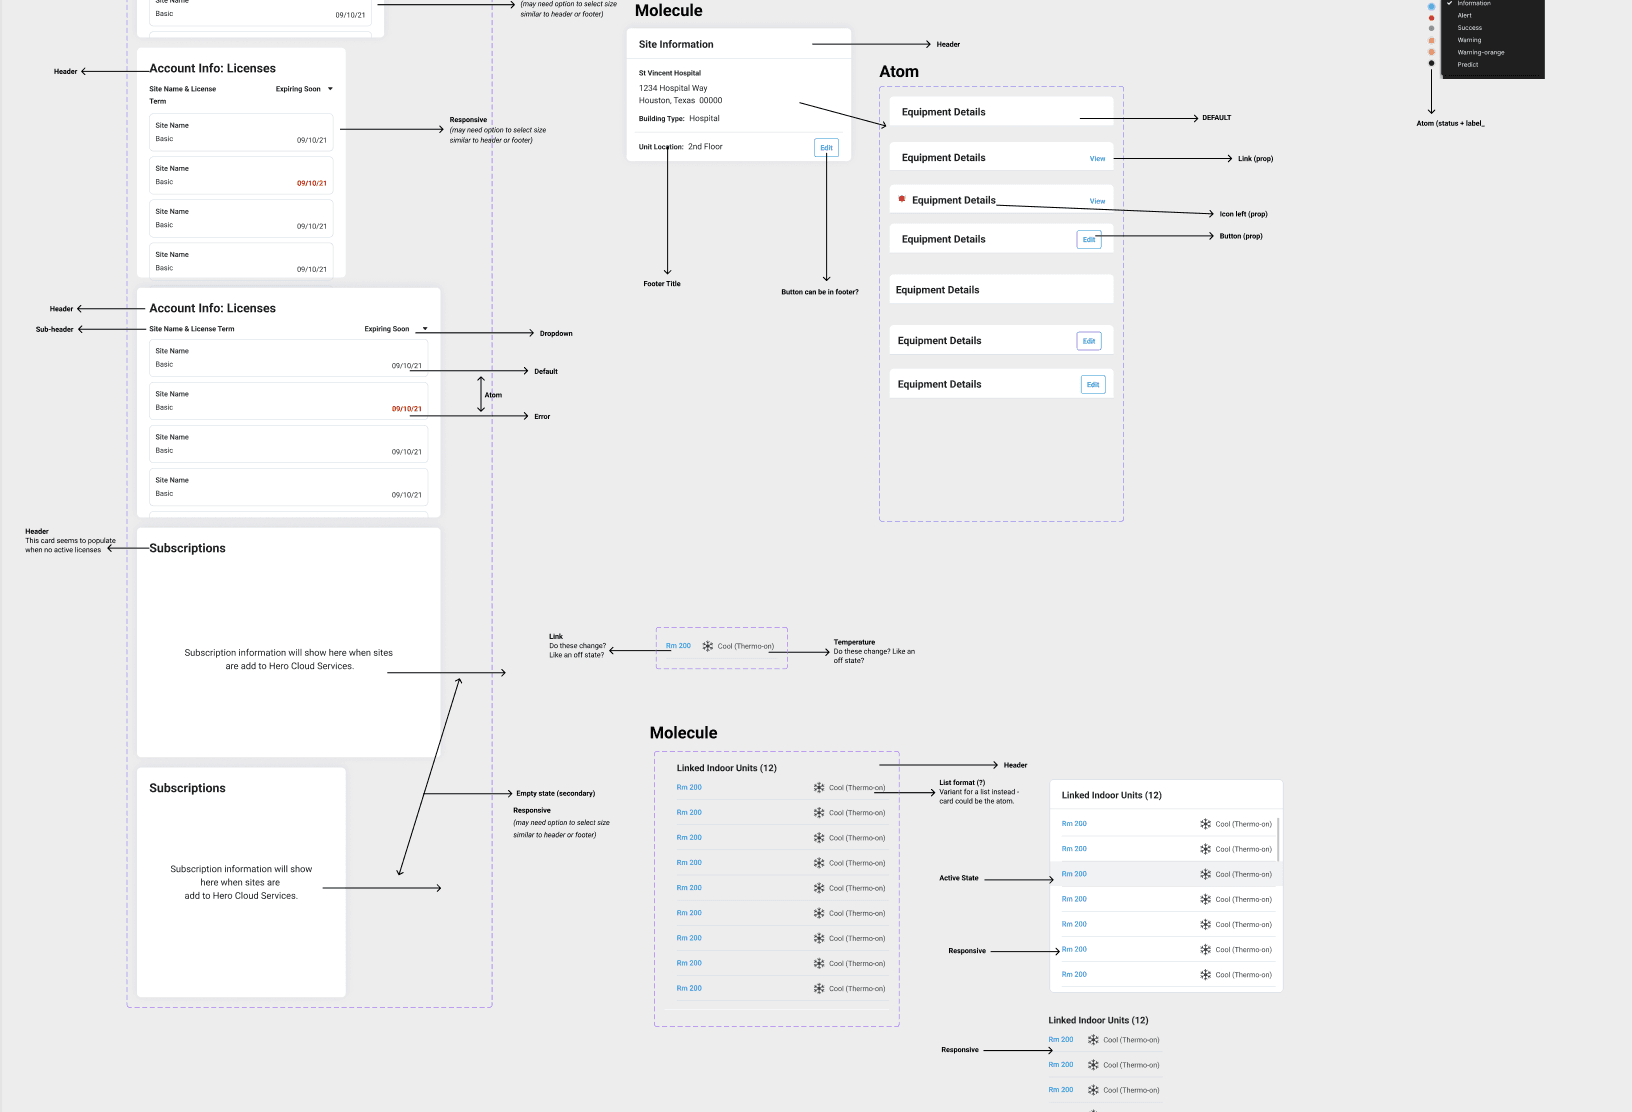Select the Site Name & License Term sub-header
Viewport: 1632px width, 1112px height.
pyautogui.click(x=192, y=329)
